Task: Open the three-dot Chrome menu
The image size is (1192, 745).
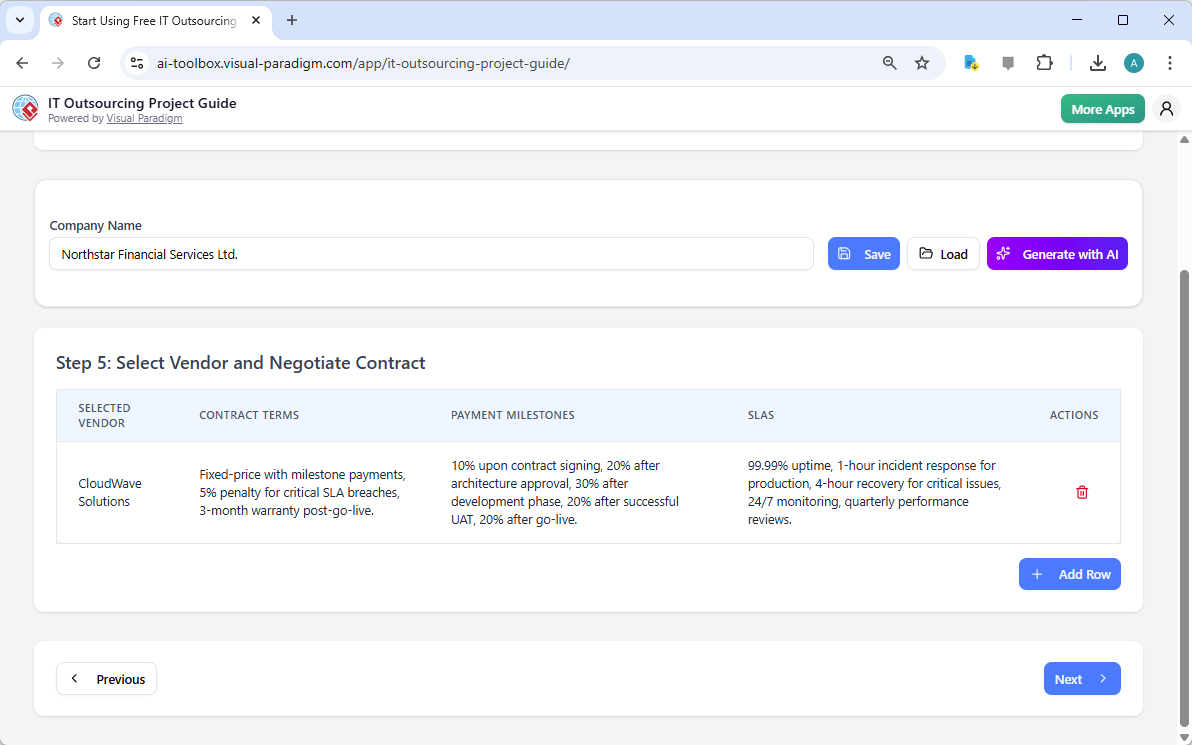Action: (x=1170, y=62)
